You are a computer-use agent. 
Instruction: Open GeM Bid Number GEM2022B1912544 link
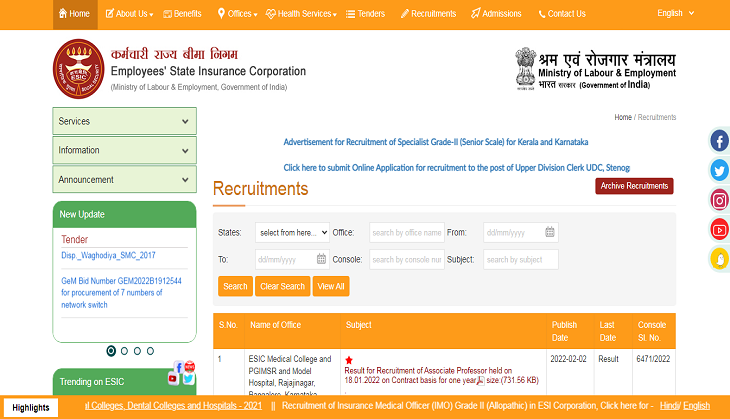coord(122,293)
